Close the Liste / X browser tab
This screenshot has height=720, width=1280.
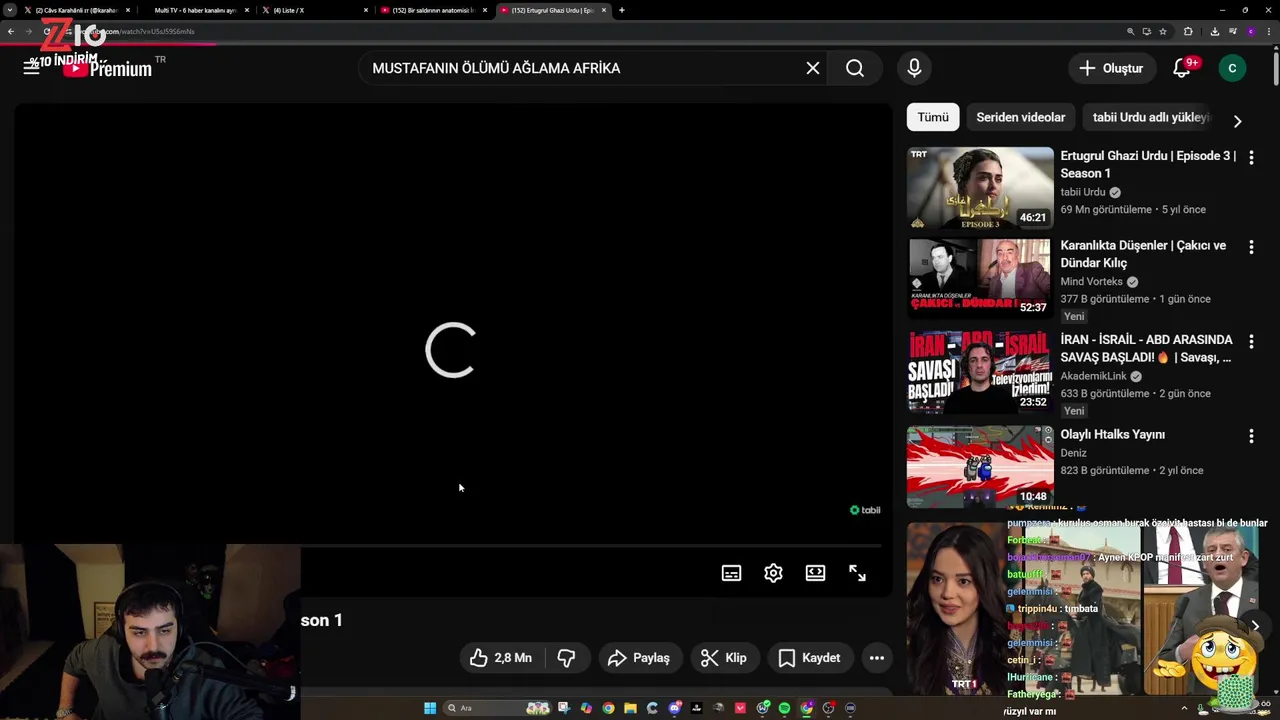click(366, 10)
